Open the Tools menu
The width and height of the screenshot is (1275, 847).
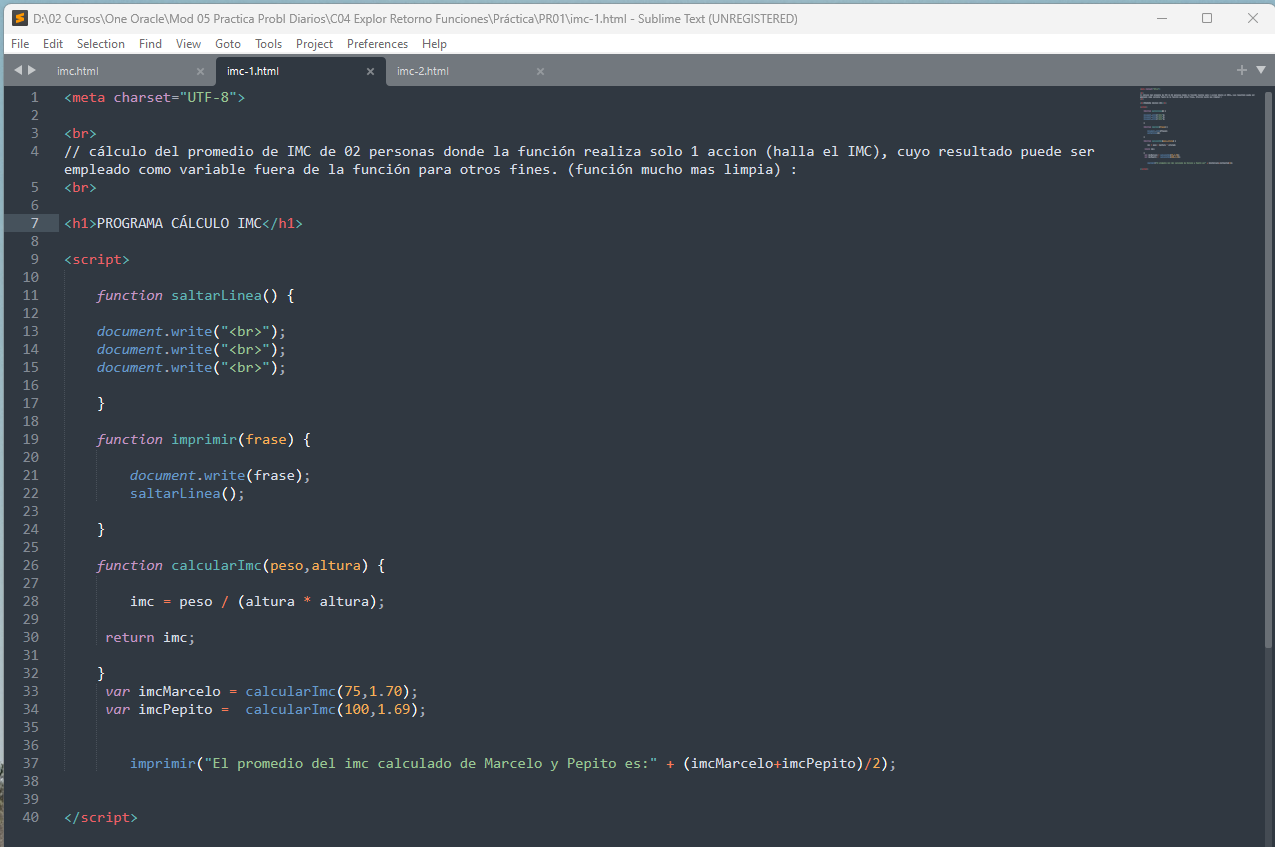click(268, 44)
